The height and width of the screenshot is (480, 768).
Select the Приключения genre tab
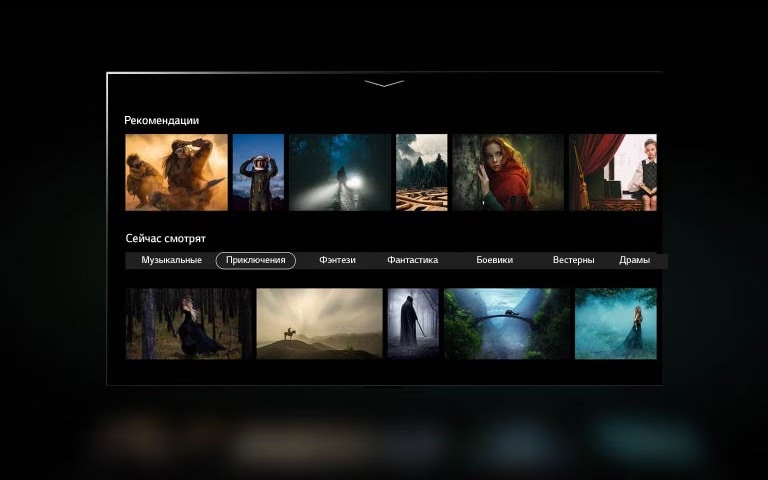[x=256, y=260]
